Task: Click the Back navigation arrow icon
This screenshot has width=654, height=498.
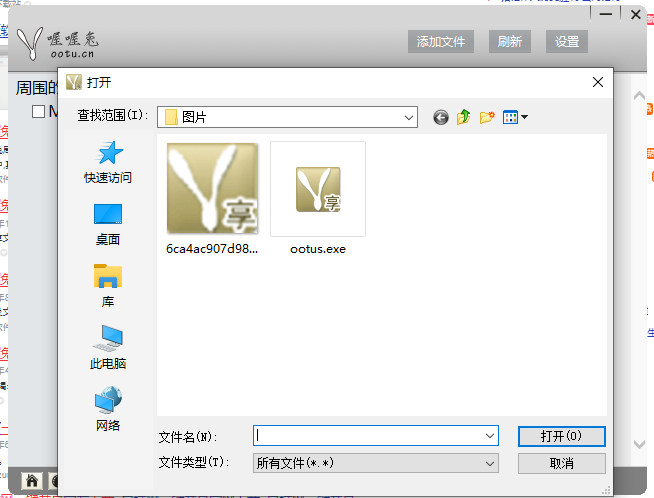Action: 440,117
